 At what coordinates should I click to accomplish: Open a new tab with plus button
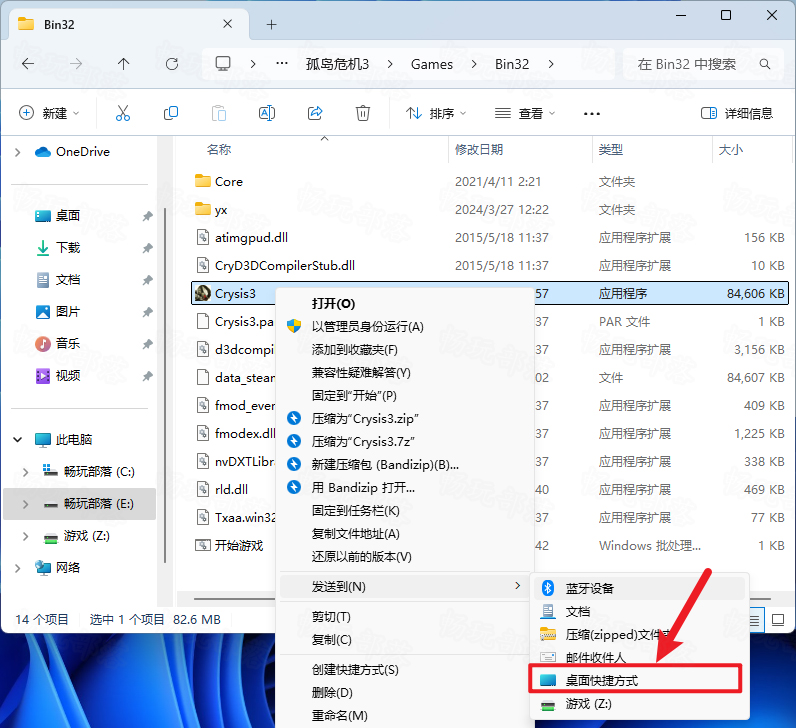pyautogui.click(x=272, y=24)
